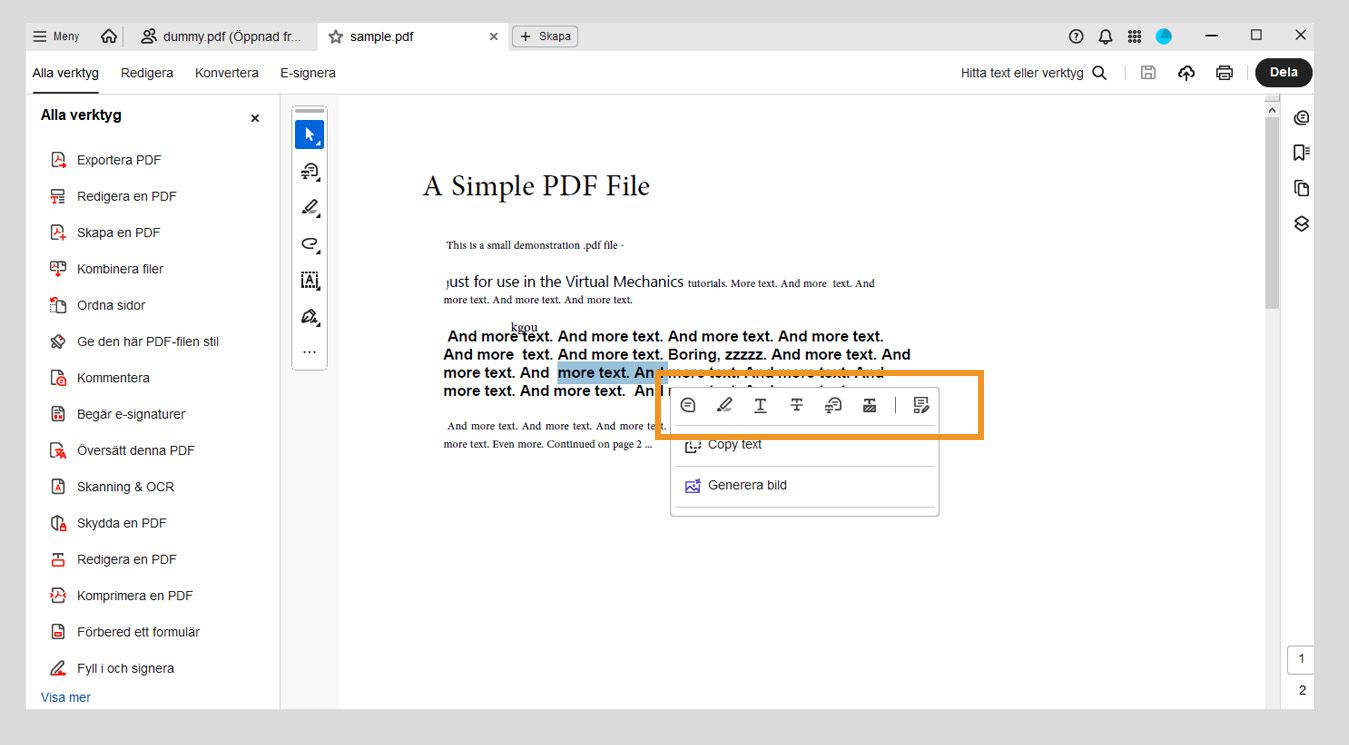Screen dimensions: 1349x745
Task: Close the Alla verktyg panel
Action: pos(254,118)
